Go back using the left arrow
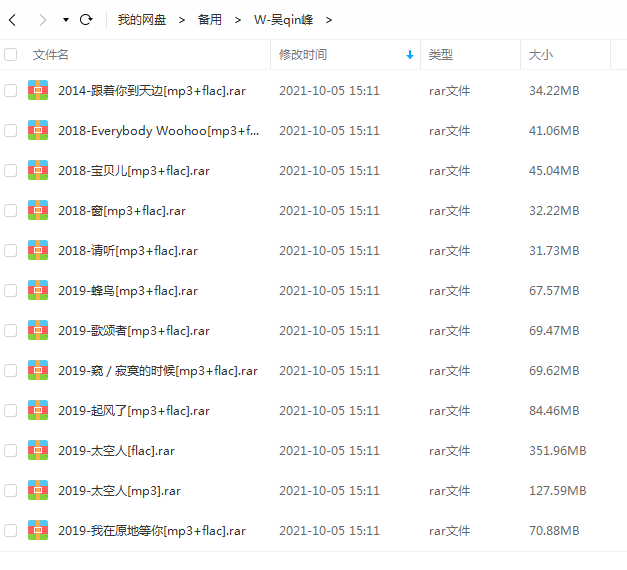The height and width of the screenshot is (570, 627). [x=13, y=20]
